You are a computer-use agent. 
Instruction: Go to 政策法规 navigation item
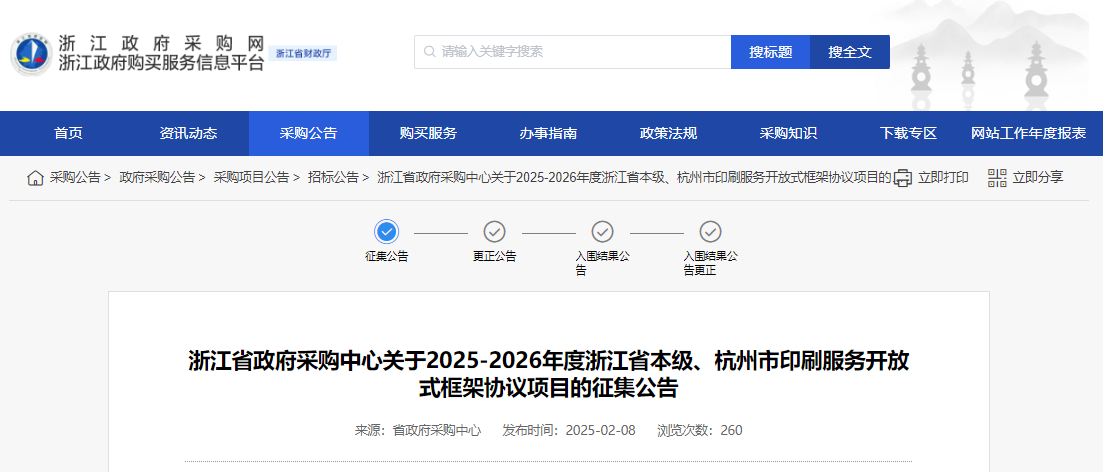click(668, 134)
